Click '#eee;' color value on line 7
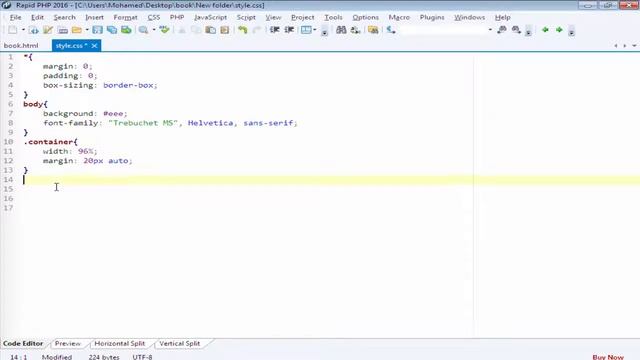 (115, 113)
